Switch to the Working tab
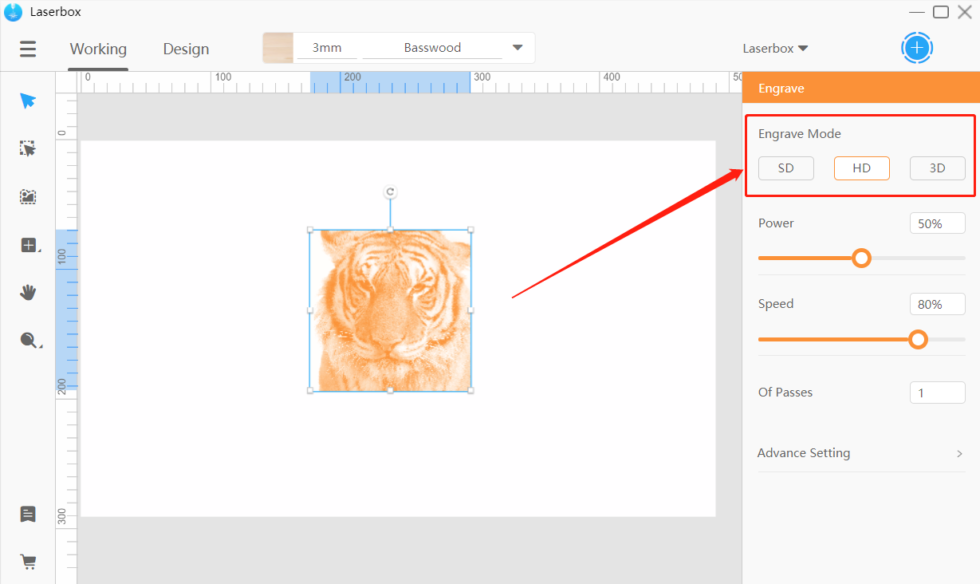 tap(98, 49)
